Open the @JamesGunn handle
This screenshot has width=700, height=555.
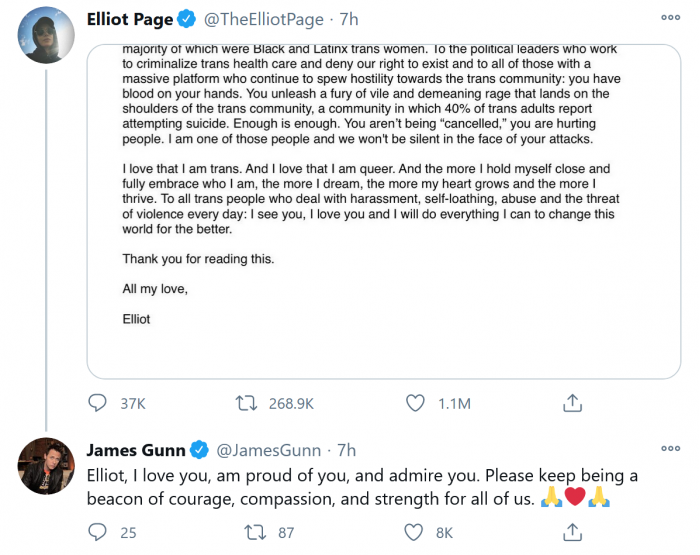pyautogui.click(x=272, y=450)
